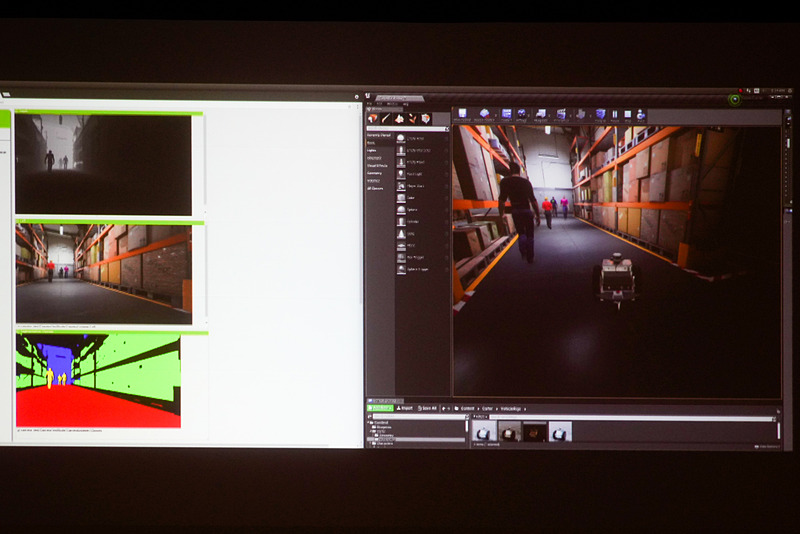Click the greyed Build toolbar icon

(x=581, y=114)
